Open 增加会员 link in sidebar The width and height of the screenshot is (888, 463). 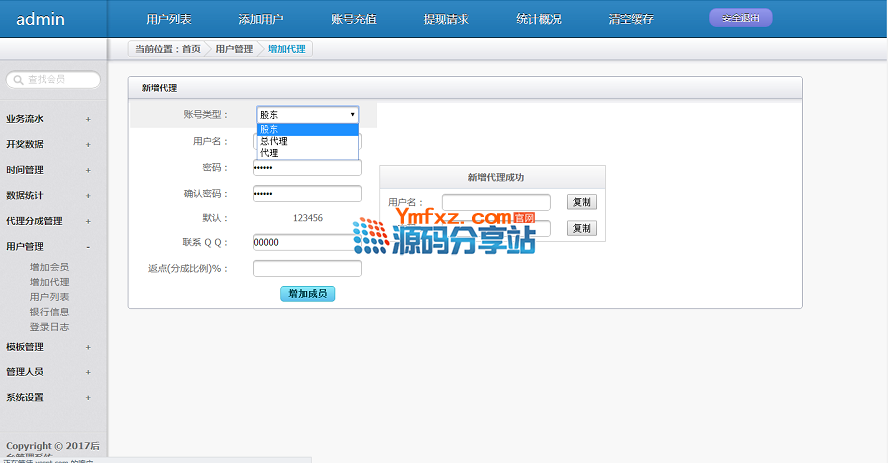pos(49,267)
